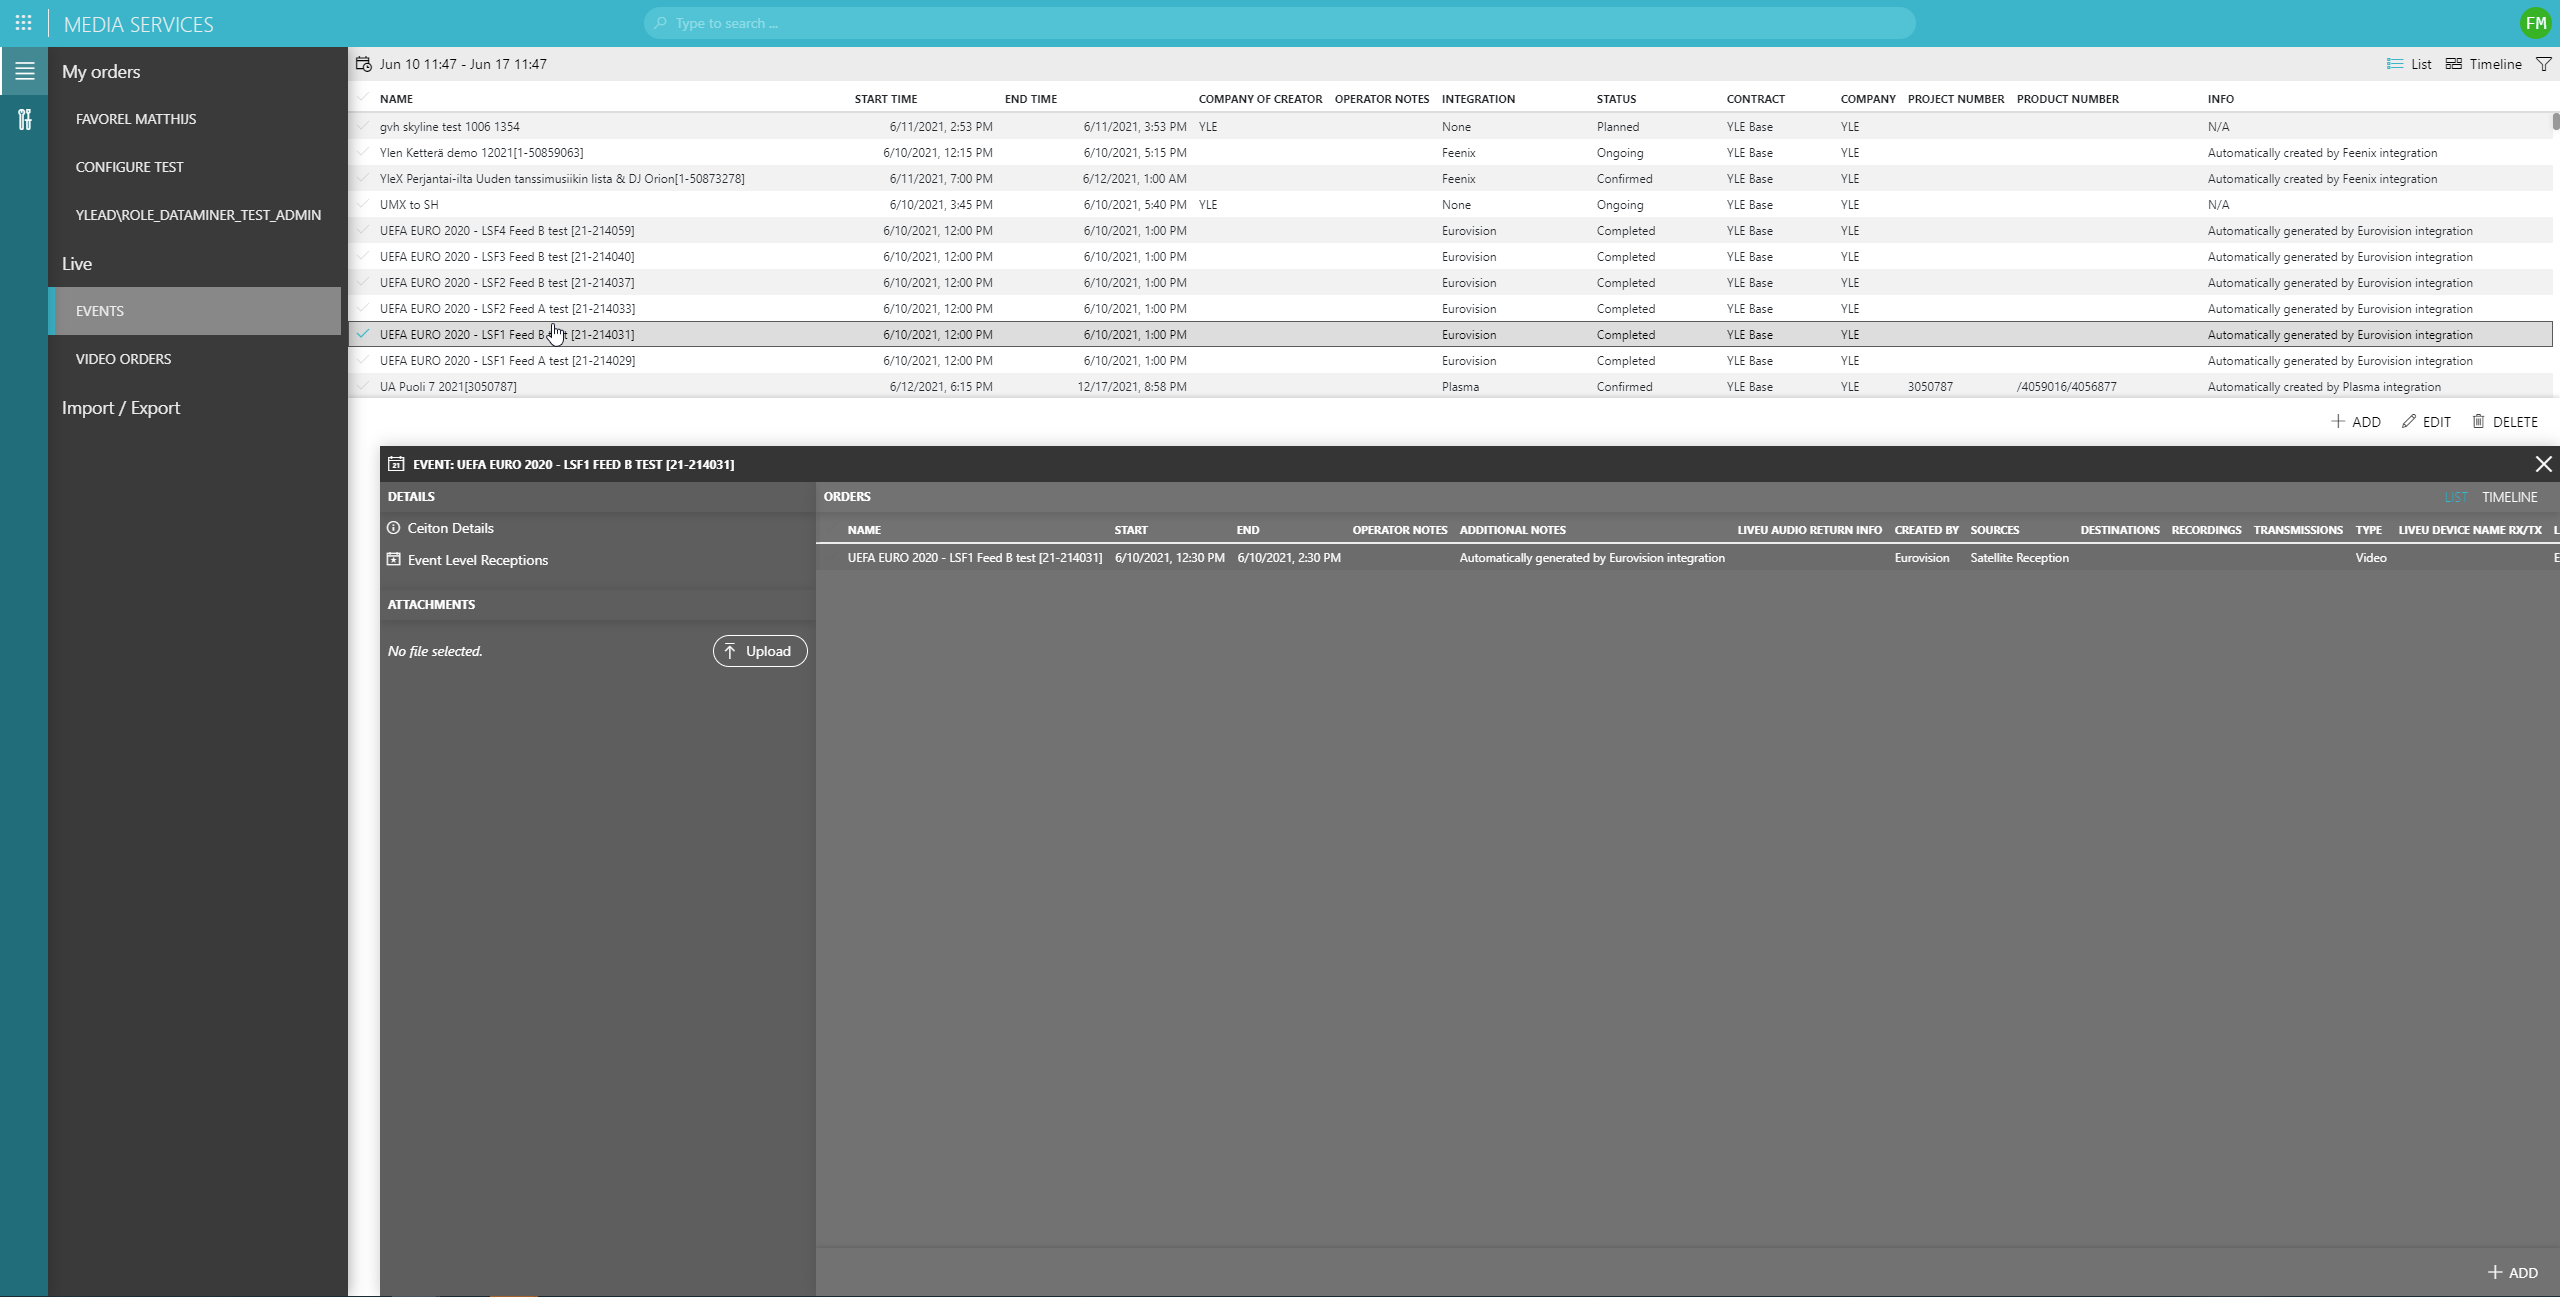Sort events by STATUS column

pos(1616,99)
